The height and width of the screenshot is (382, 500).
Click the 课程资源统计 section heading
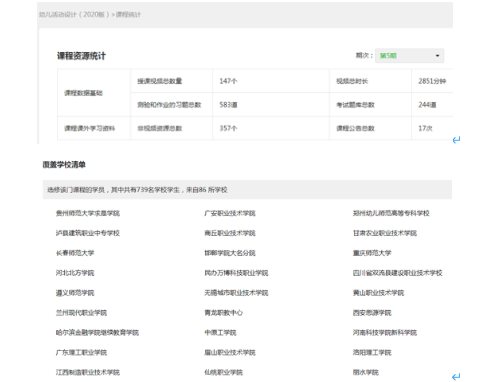pyautogui.click(x=81, y=56)
